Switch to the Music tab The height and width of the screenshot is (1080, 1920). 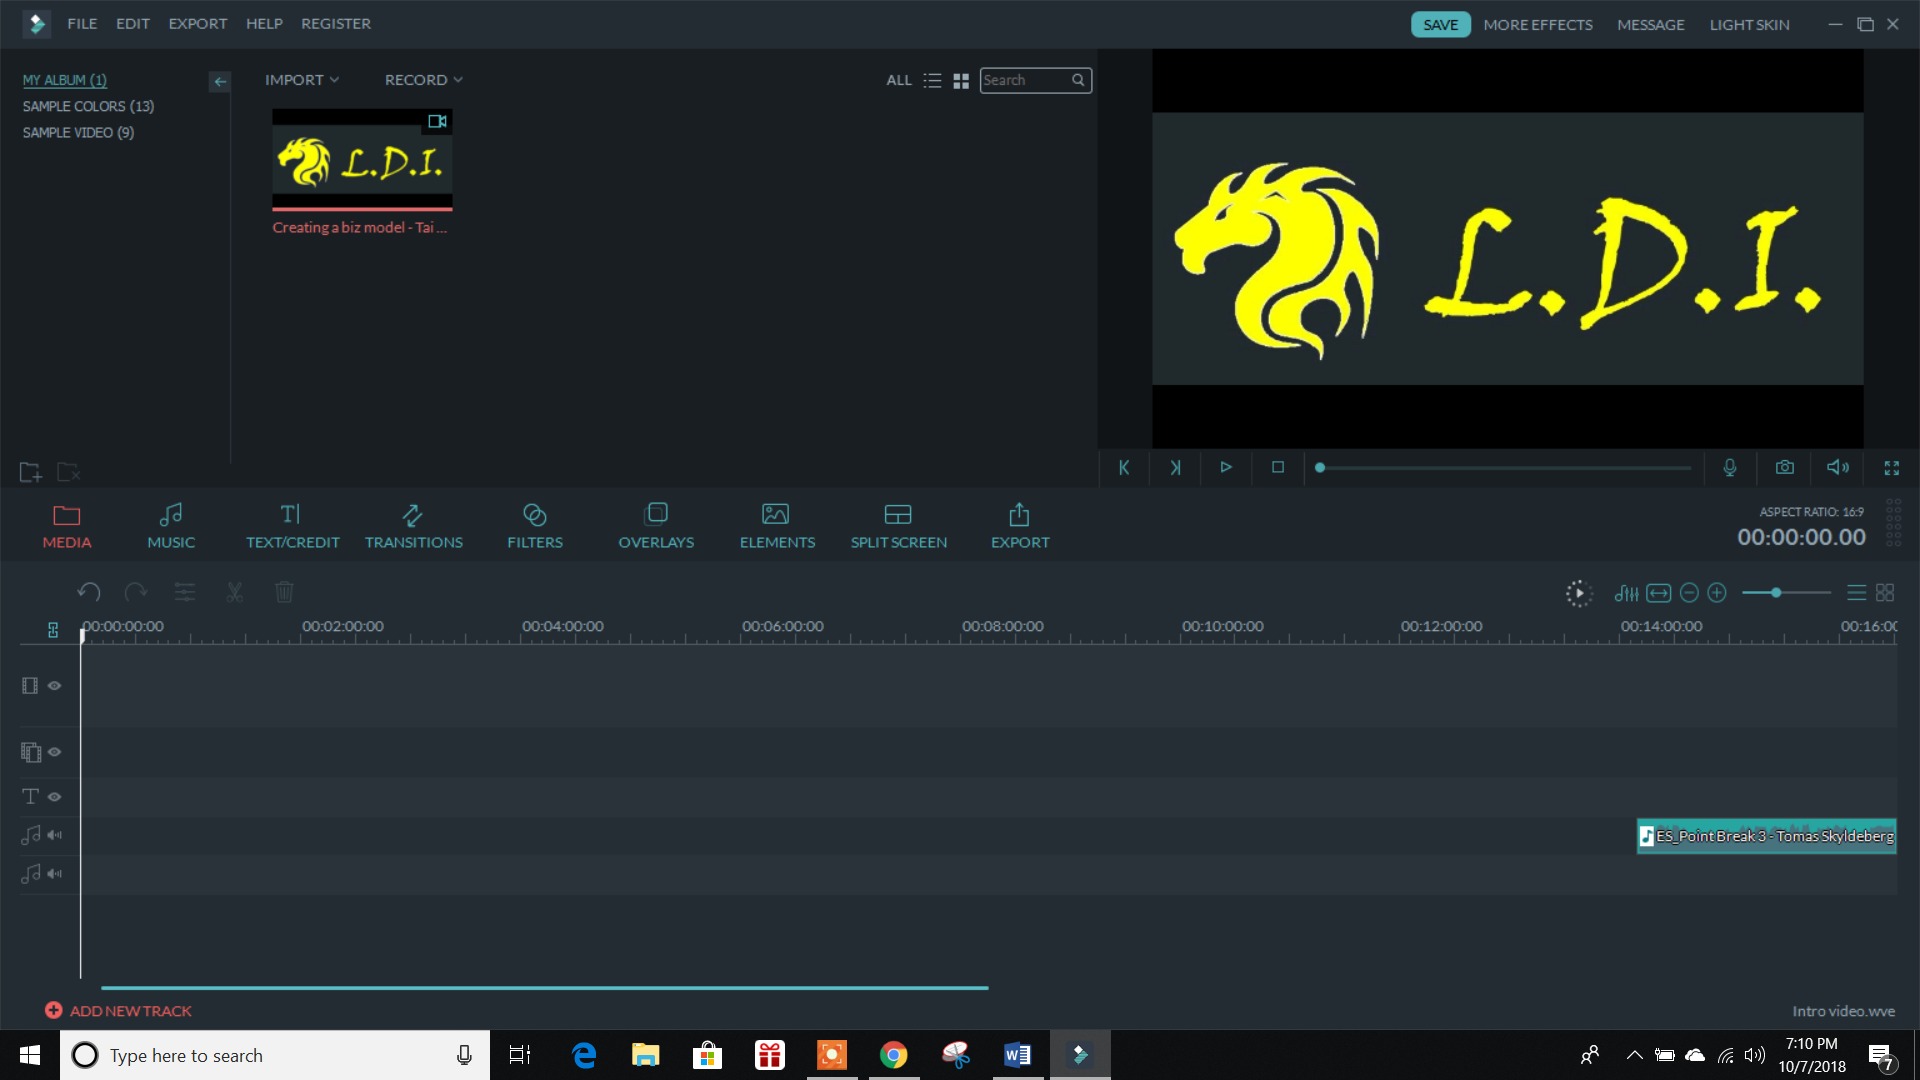pyautogui.click(x=170, y=524)
